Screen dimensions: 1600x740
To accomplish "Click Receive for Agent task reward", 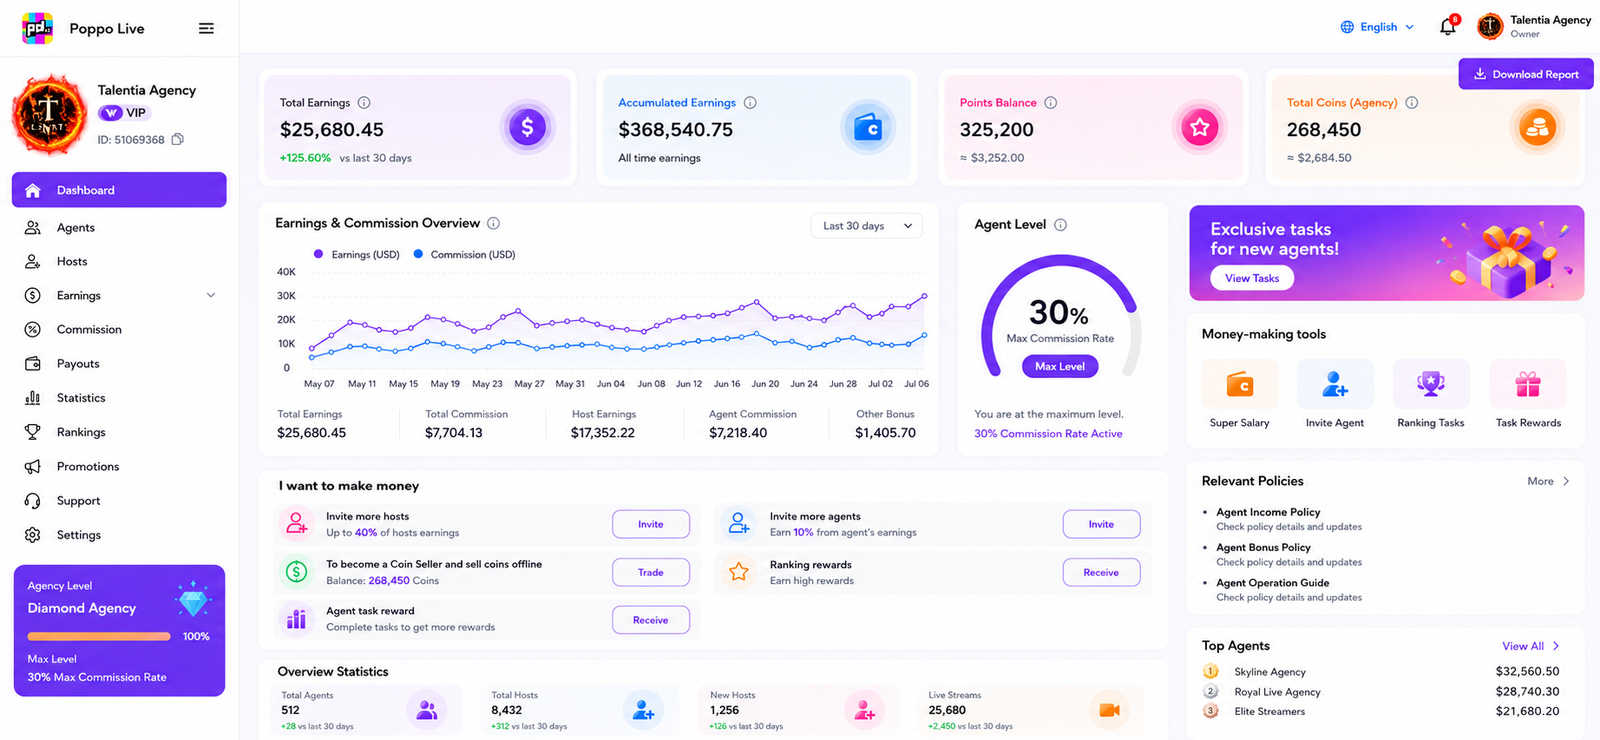I will coord(651,620).
